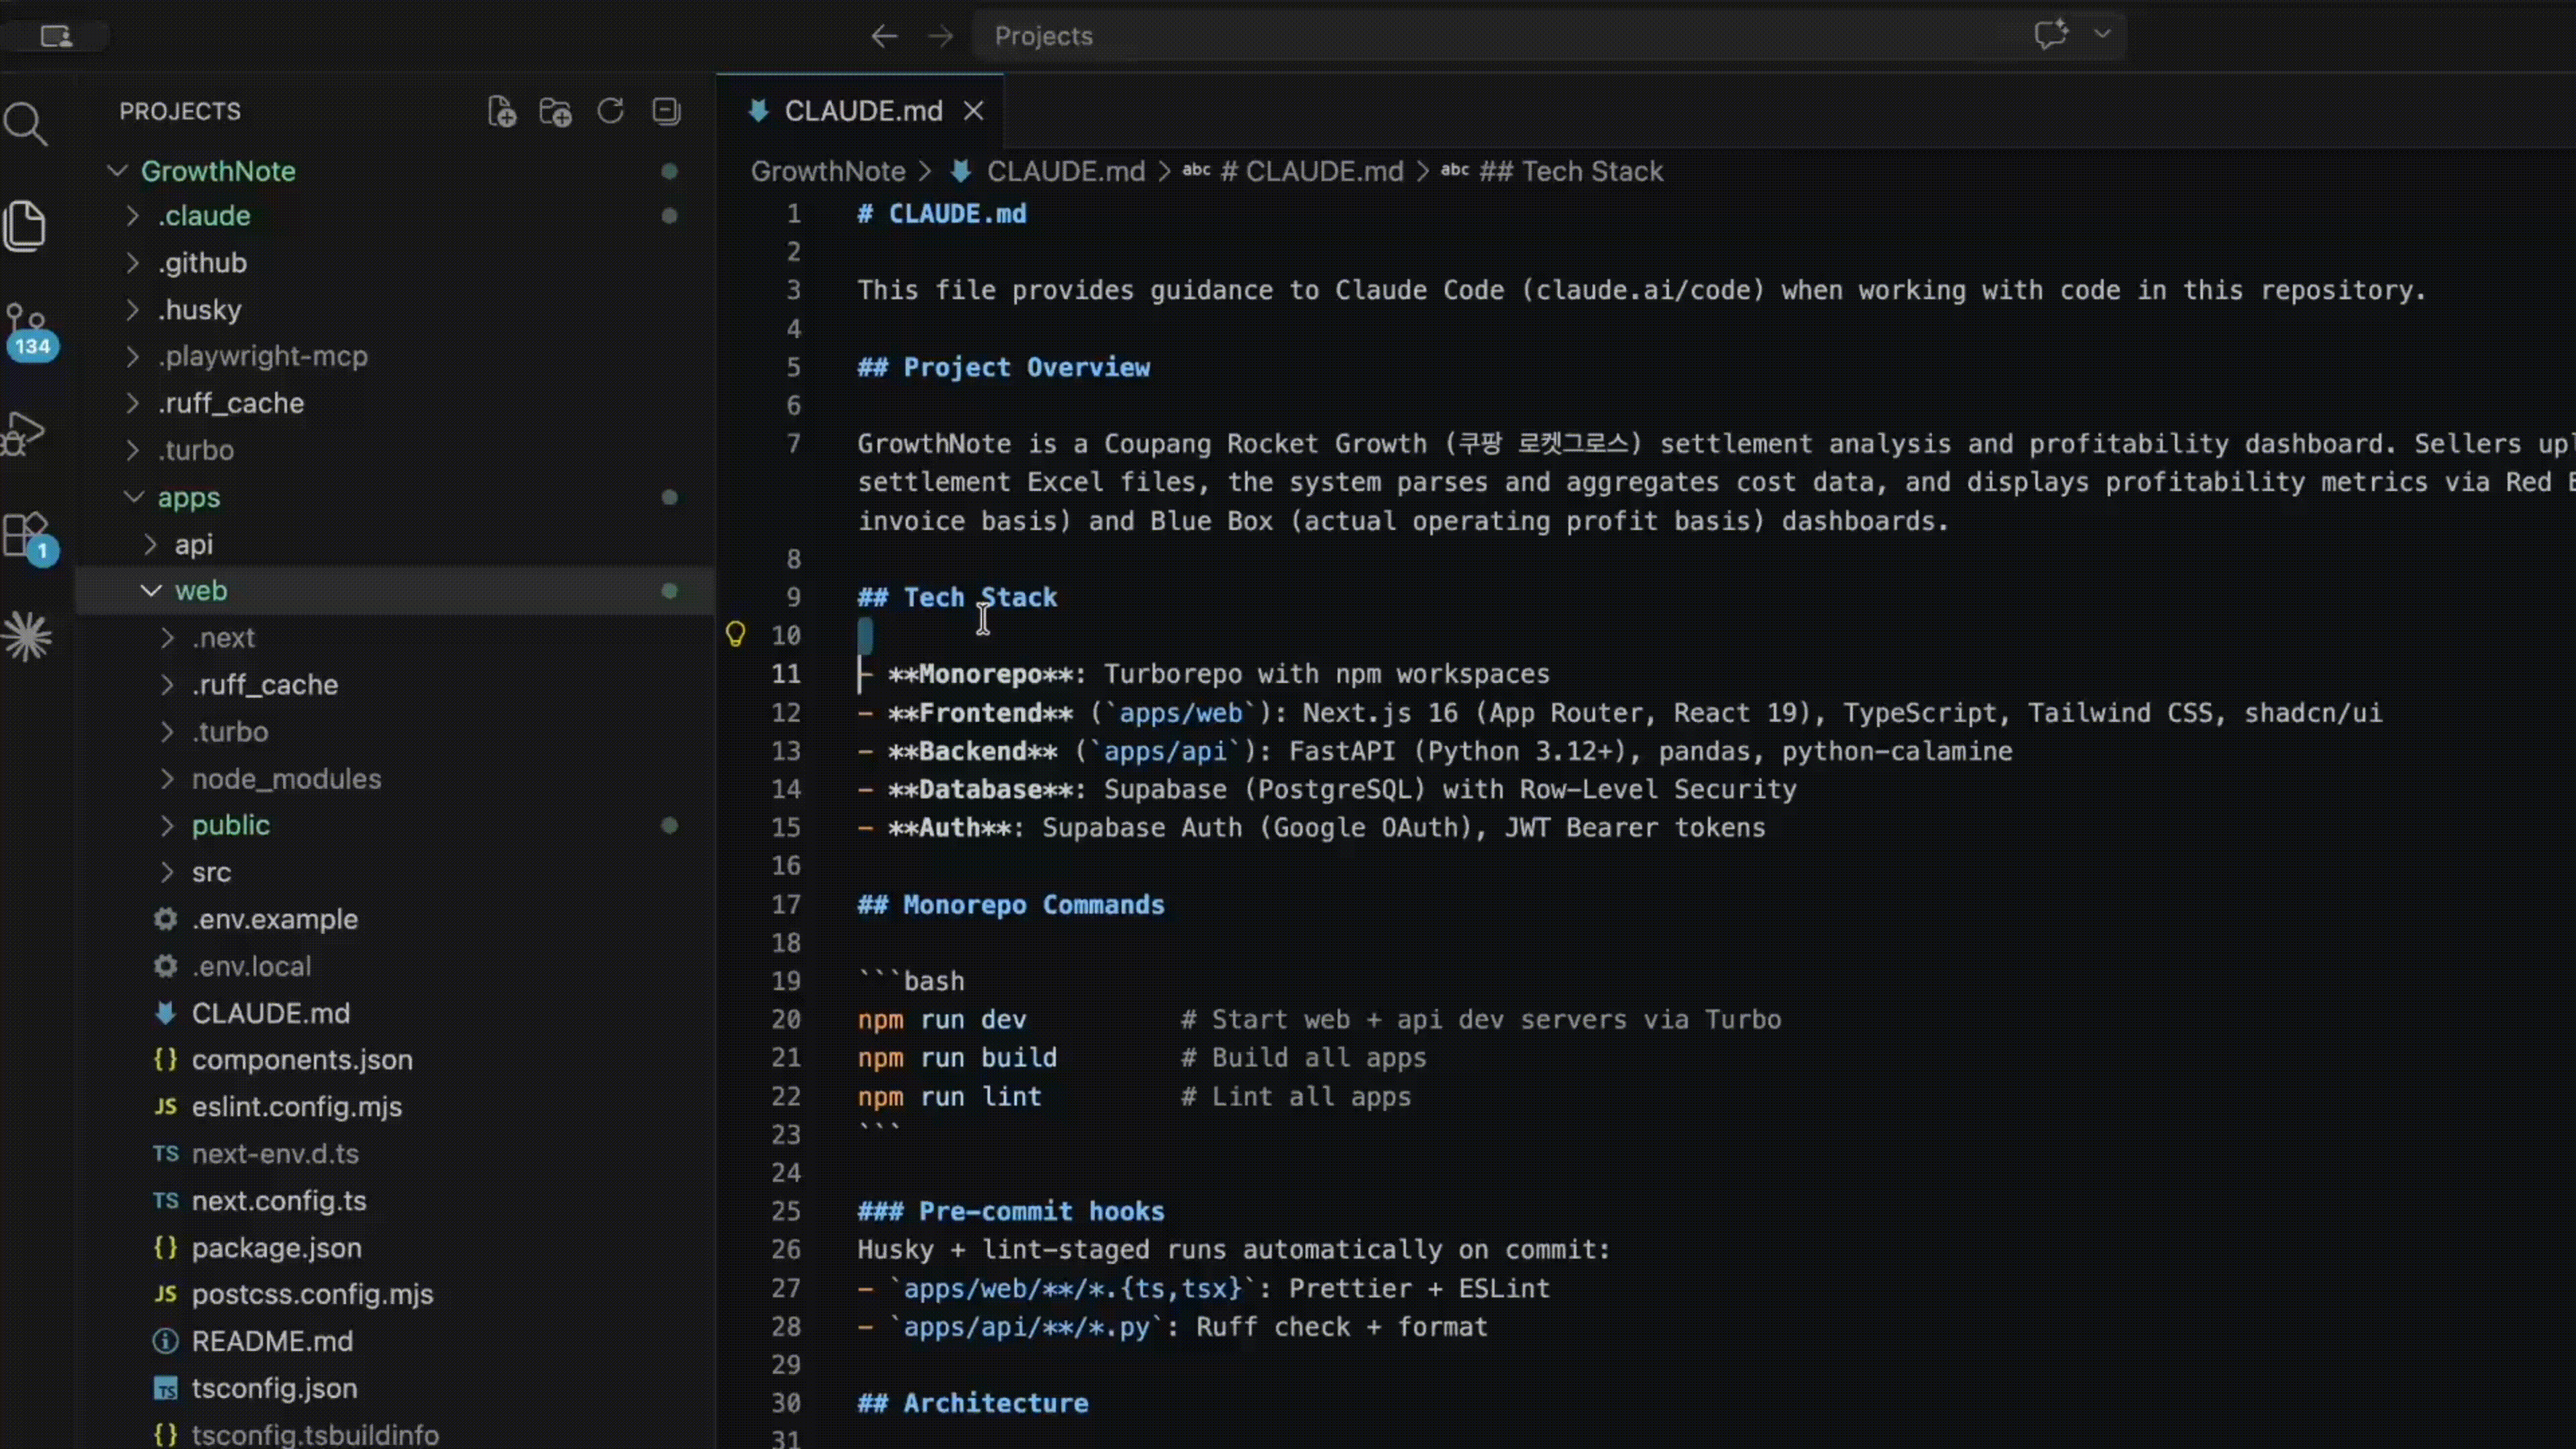Go back using the left arrow
Image resolution: width=2576 pixels, height=1449 pixels.
pyautogui.click(x=883, y=36)
